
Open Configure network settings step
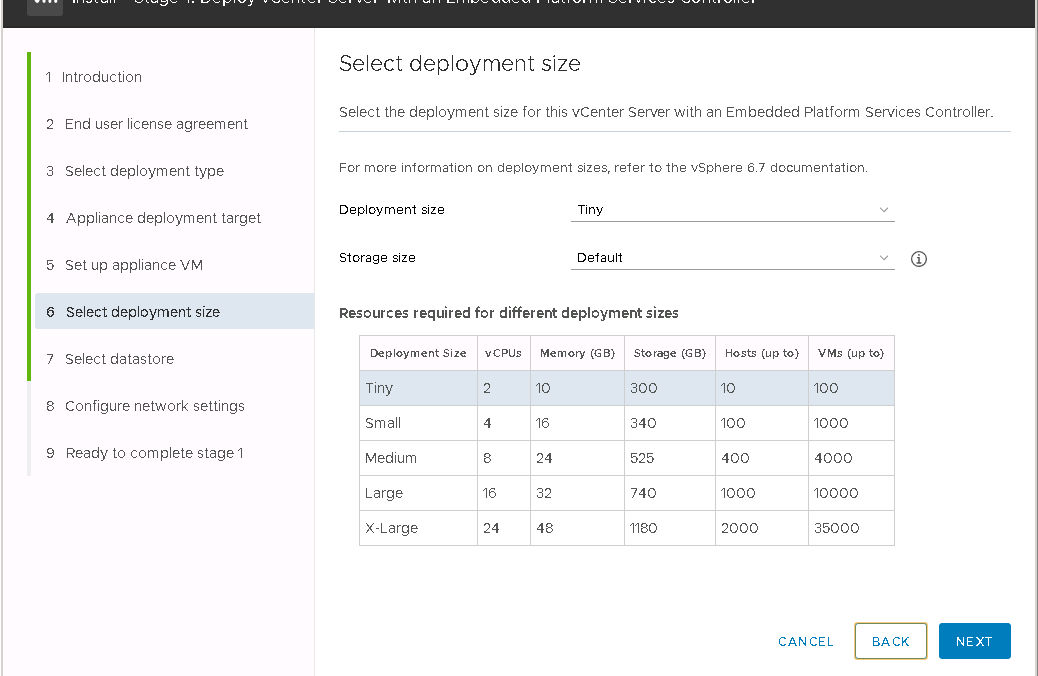click(154, 406)
